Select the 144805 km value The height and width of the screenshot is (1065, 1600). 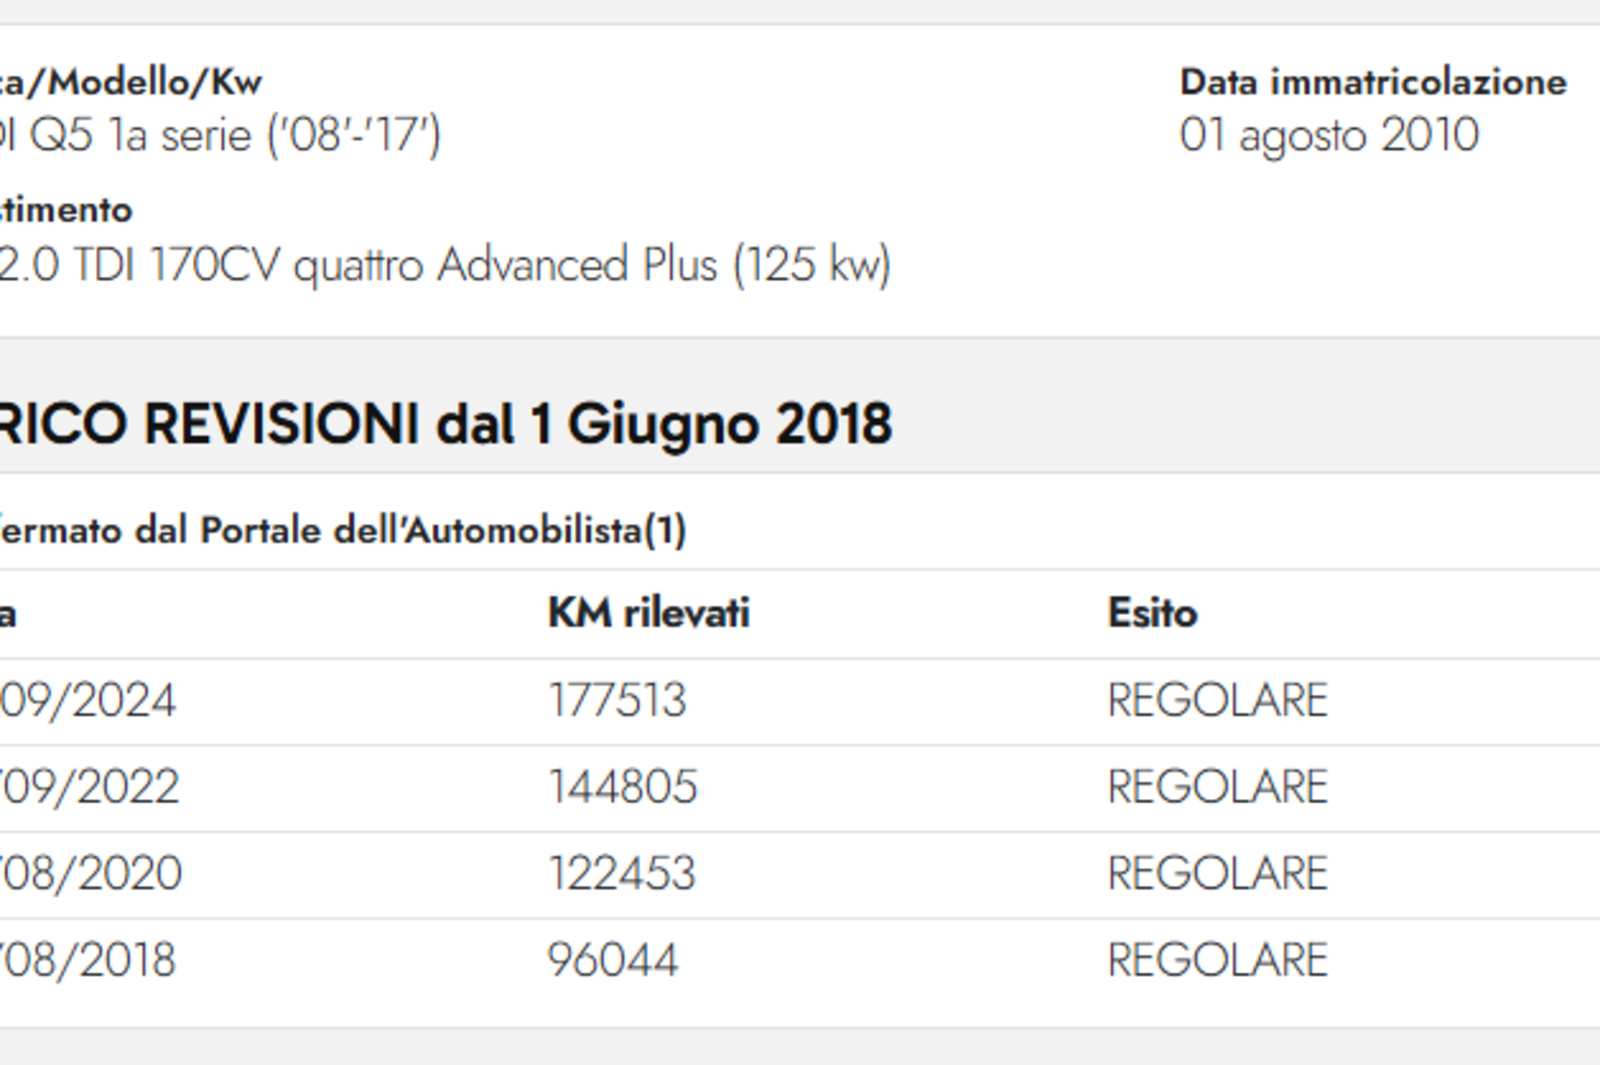coord(622,787)
